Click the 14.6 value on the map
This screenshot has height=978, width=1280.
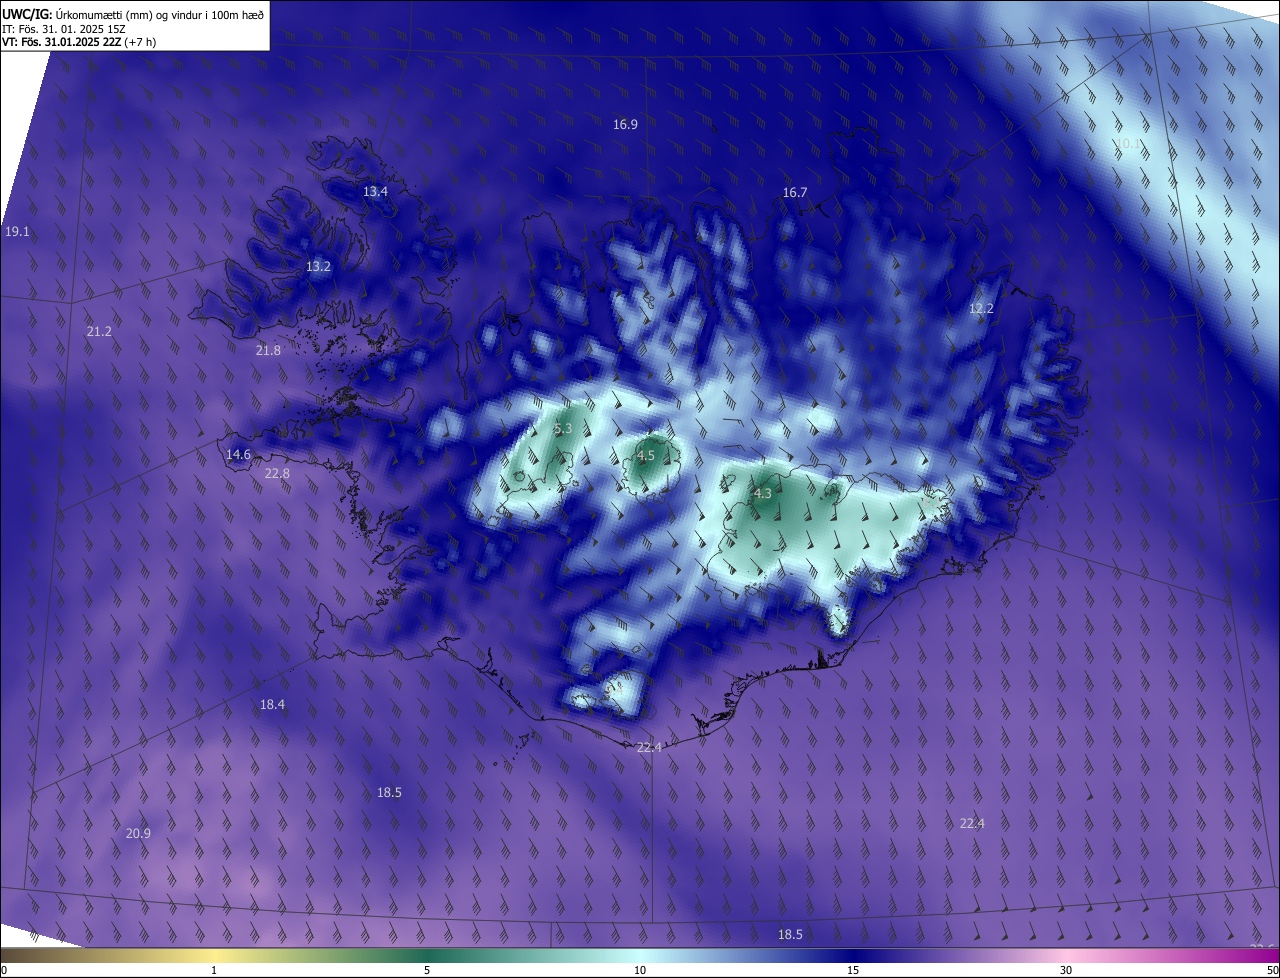(238, 454)
